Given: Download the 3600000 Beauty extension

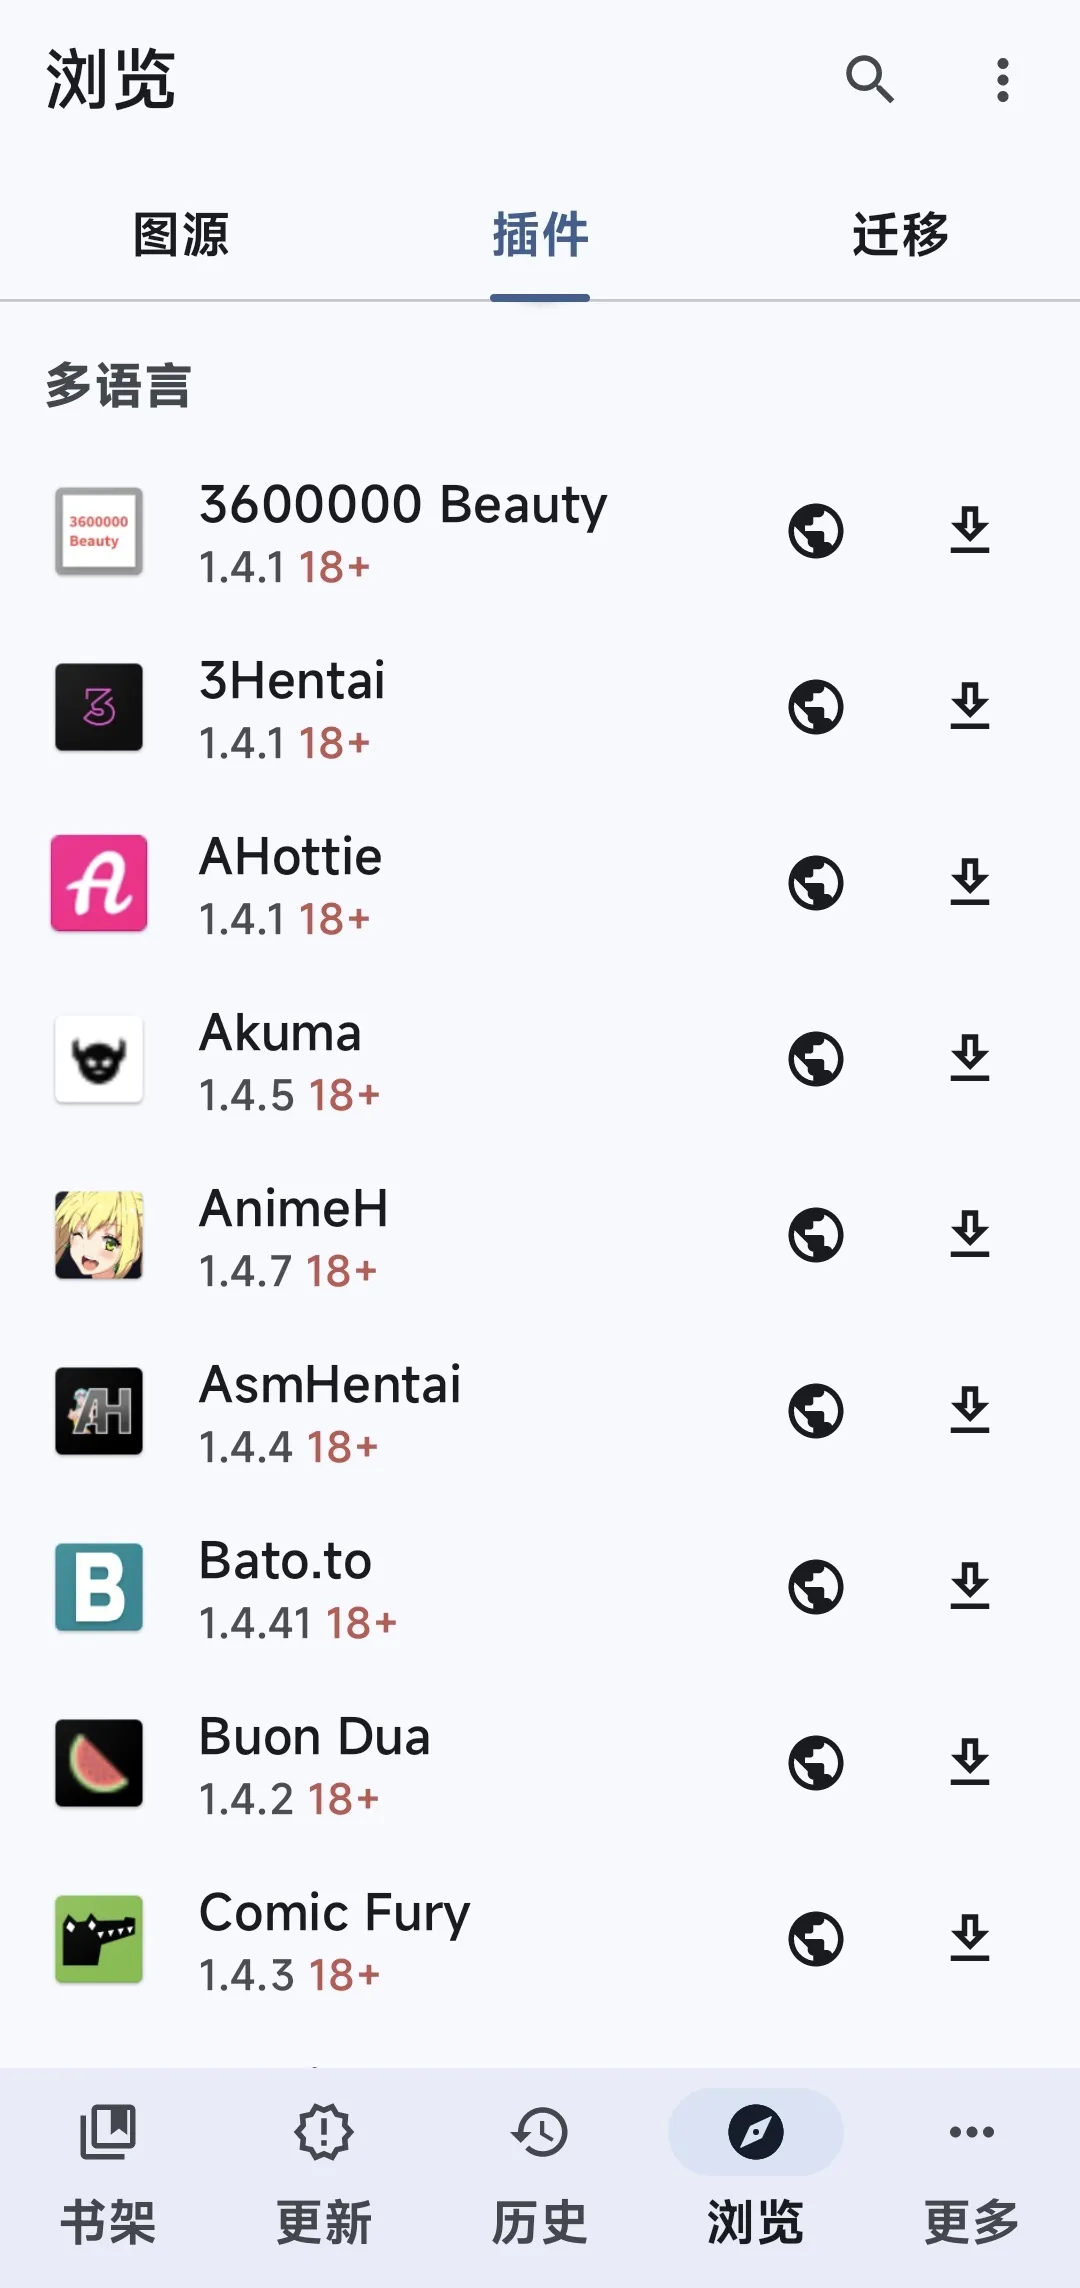Looking at the screenshot, I should point(970,530).
